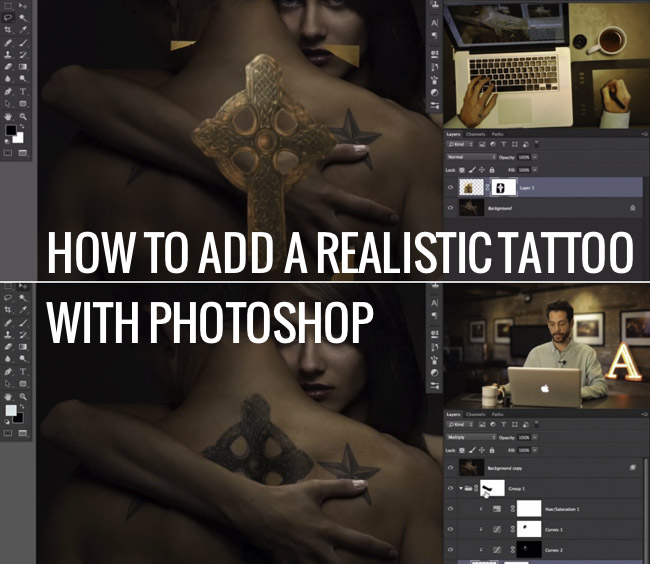Open the Kind filter dropdown in lower panel
This screenshot has width=650, height=564.
point(460,424)
